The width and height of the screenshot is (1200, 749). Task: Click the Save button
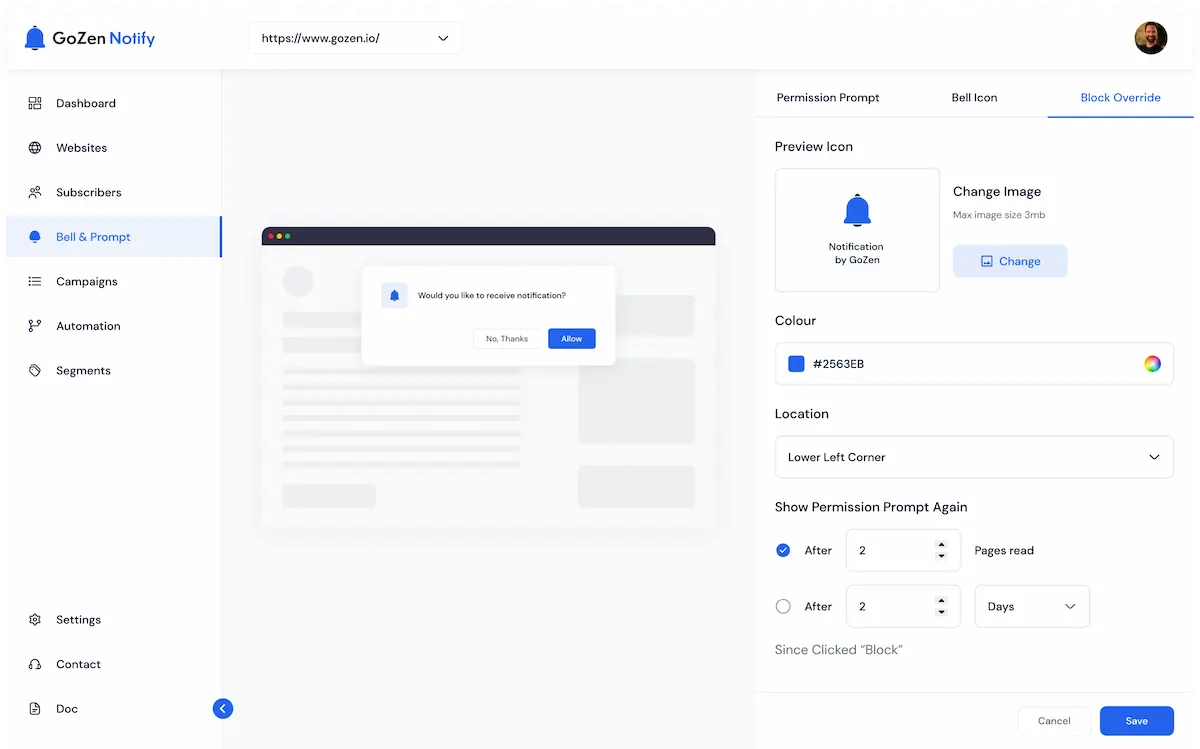coord(1136,721)
